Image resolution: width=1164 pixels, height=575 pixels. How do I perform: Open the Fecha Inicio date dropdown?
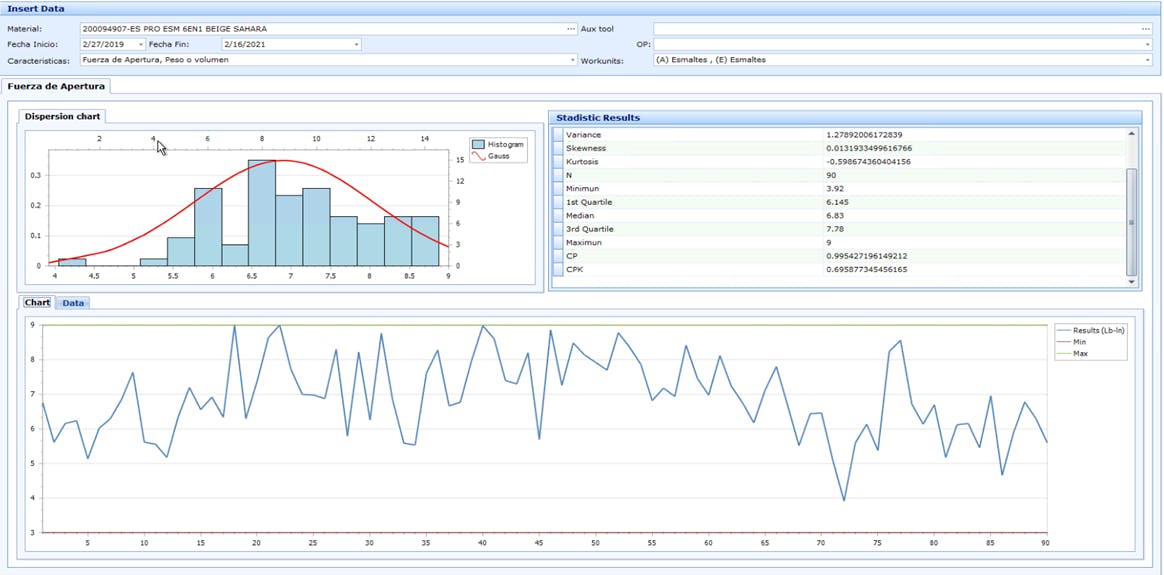pyautogui.click(x=139, y=45)
